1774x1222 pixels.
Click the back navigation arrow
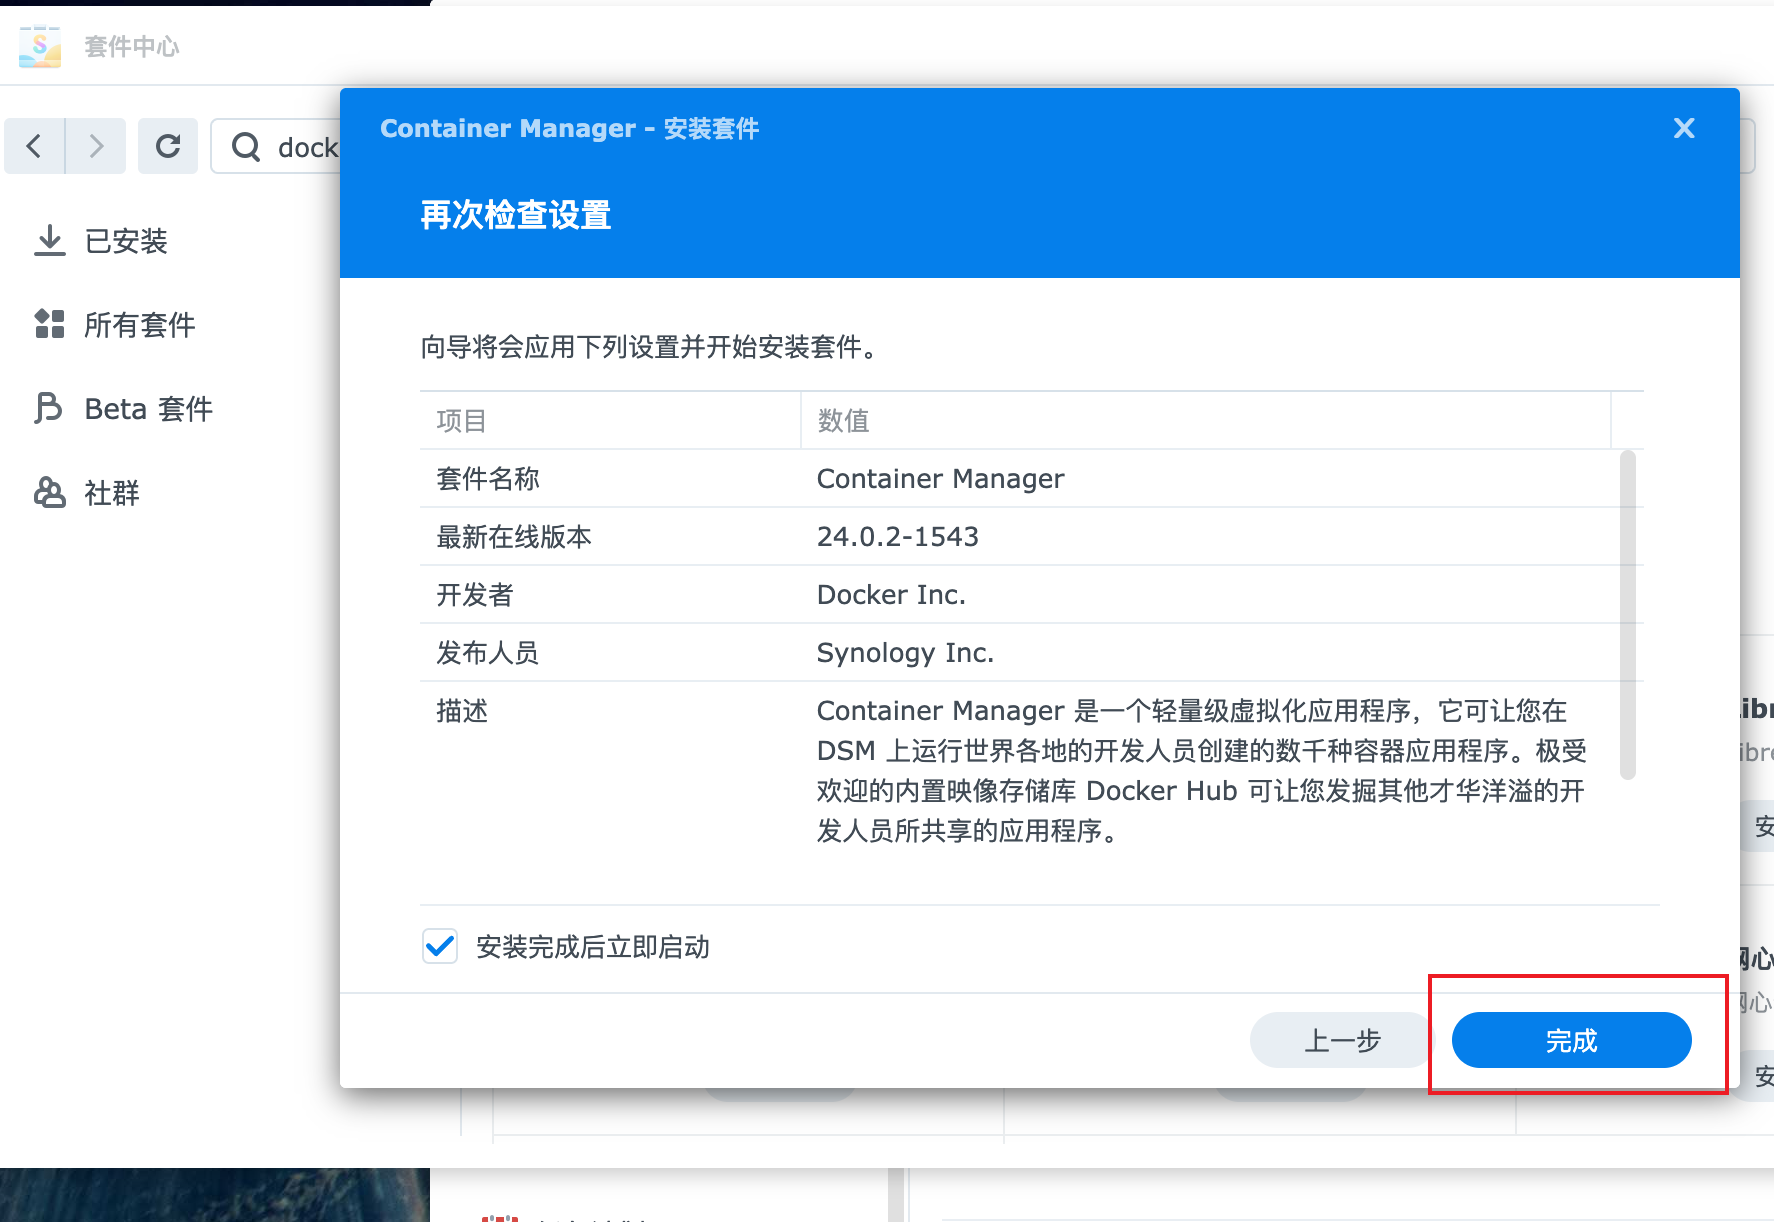coord(34,146)
